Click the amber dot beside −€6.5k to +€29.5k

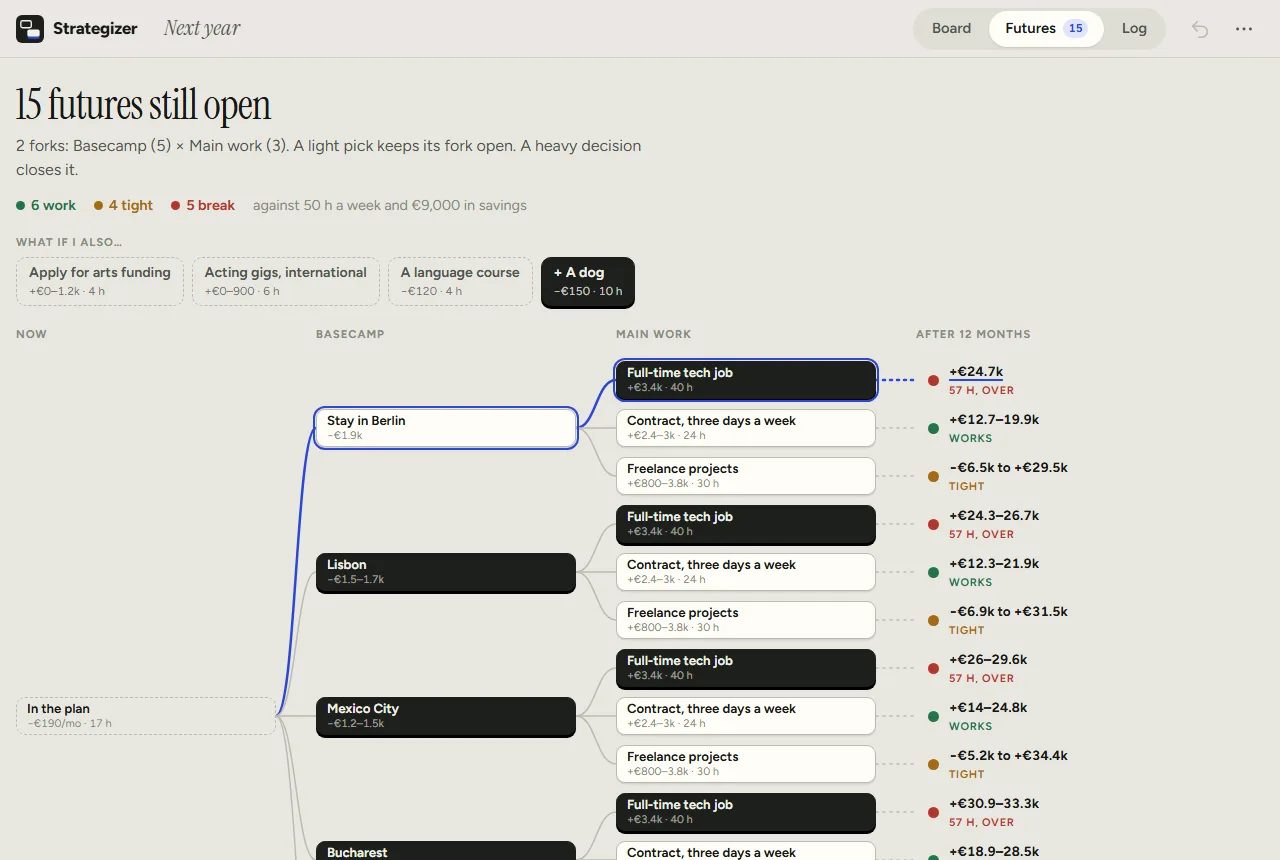(933, 476)
